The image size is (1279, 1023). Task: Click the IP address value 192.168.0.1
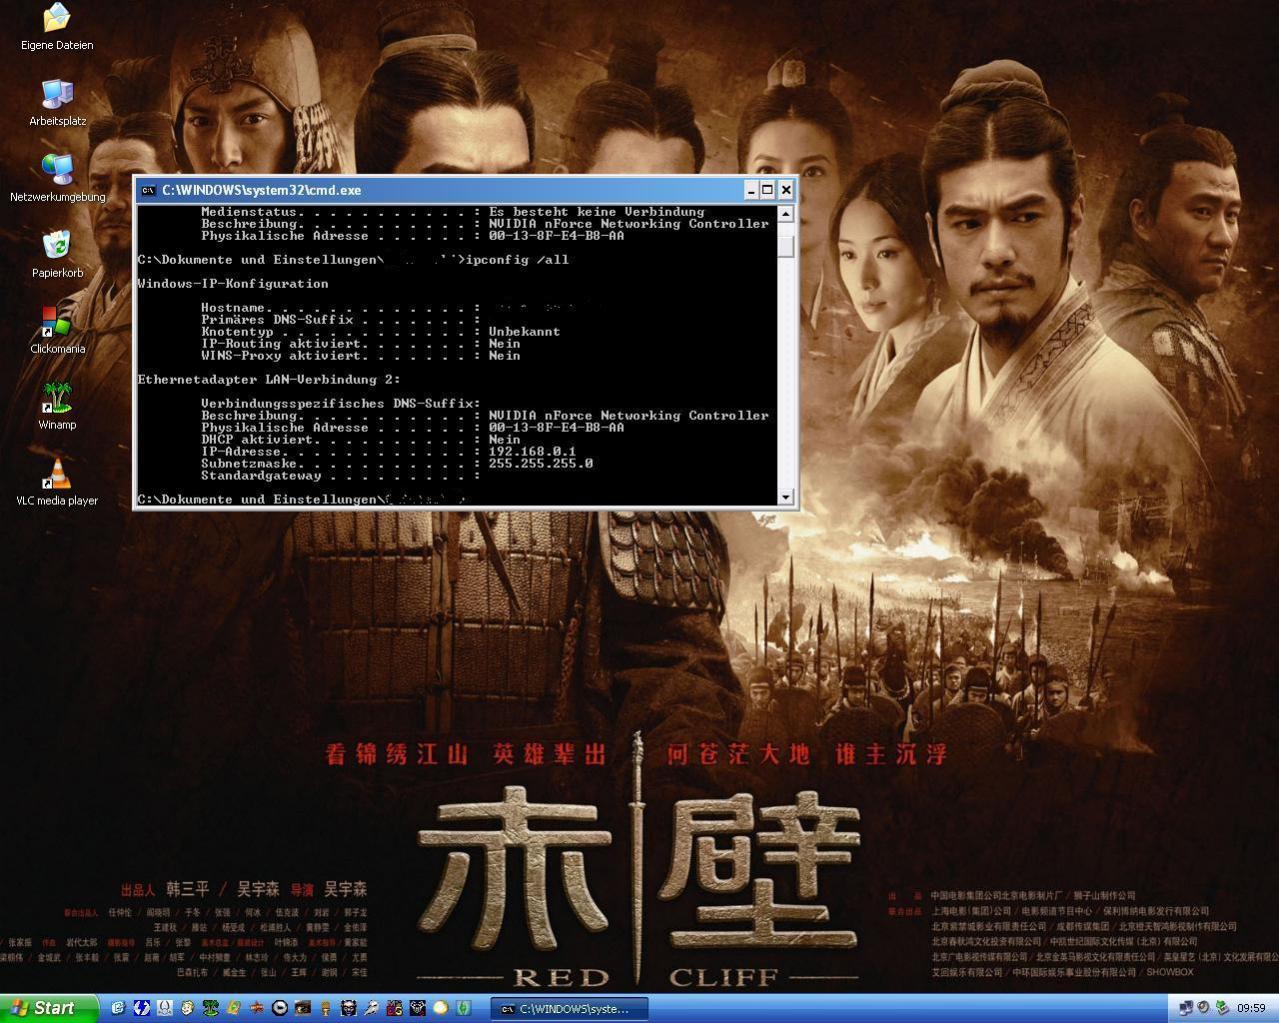tap(532, 452)
